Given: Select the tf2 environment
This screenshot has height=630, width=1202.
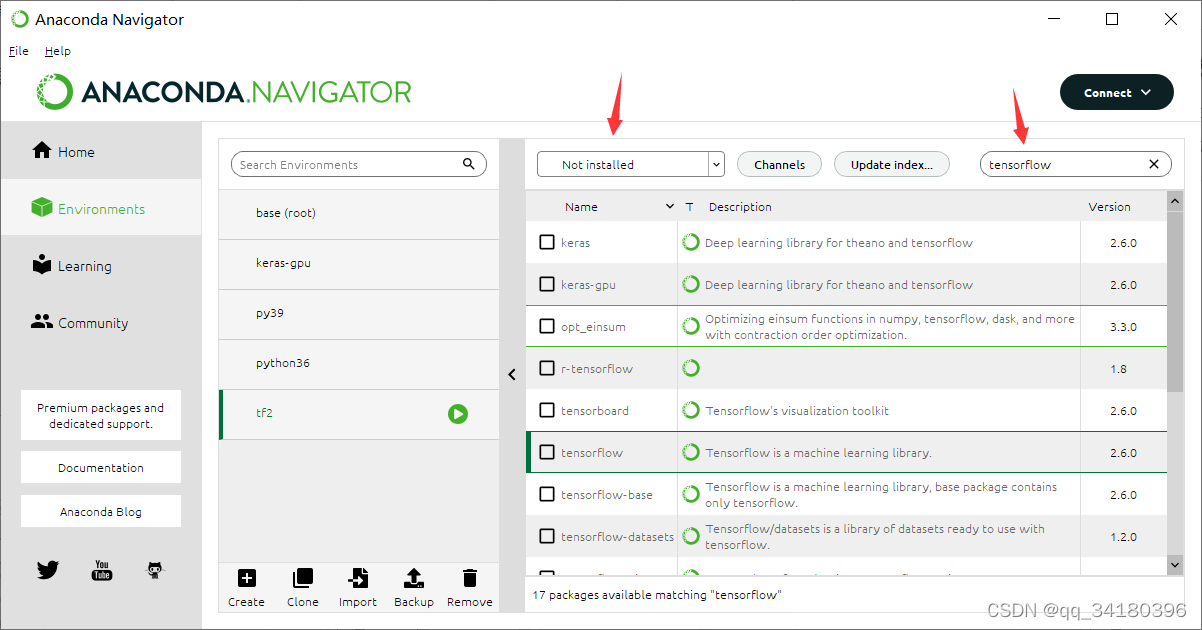Looking at the screenshot, I should 359,414.
